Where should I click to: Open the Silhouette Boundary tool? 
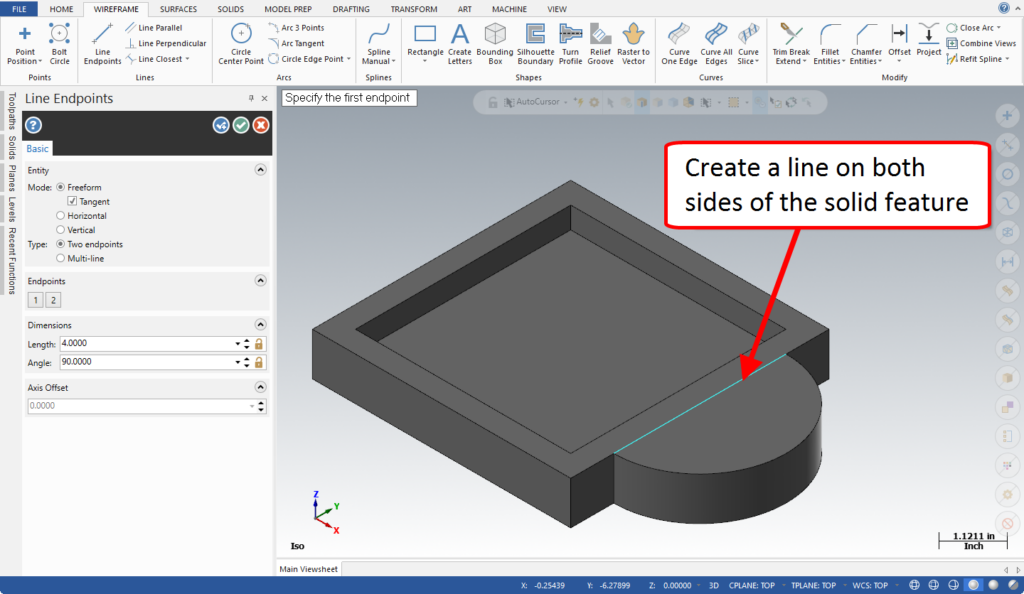(x=535, y=44)
